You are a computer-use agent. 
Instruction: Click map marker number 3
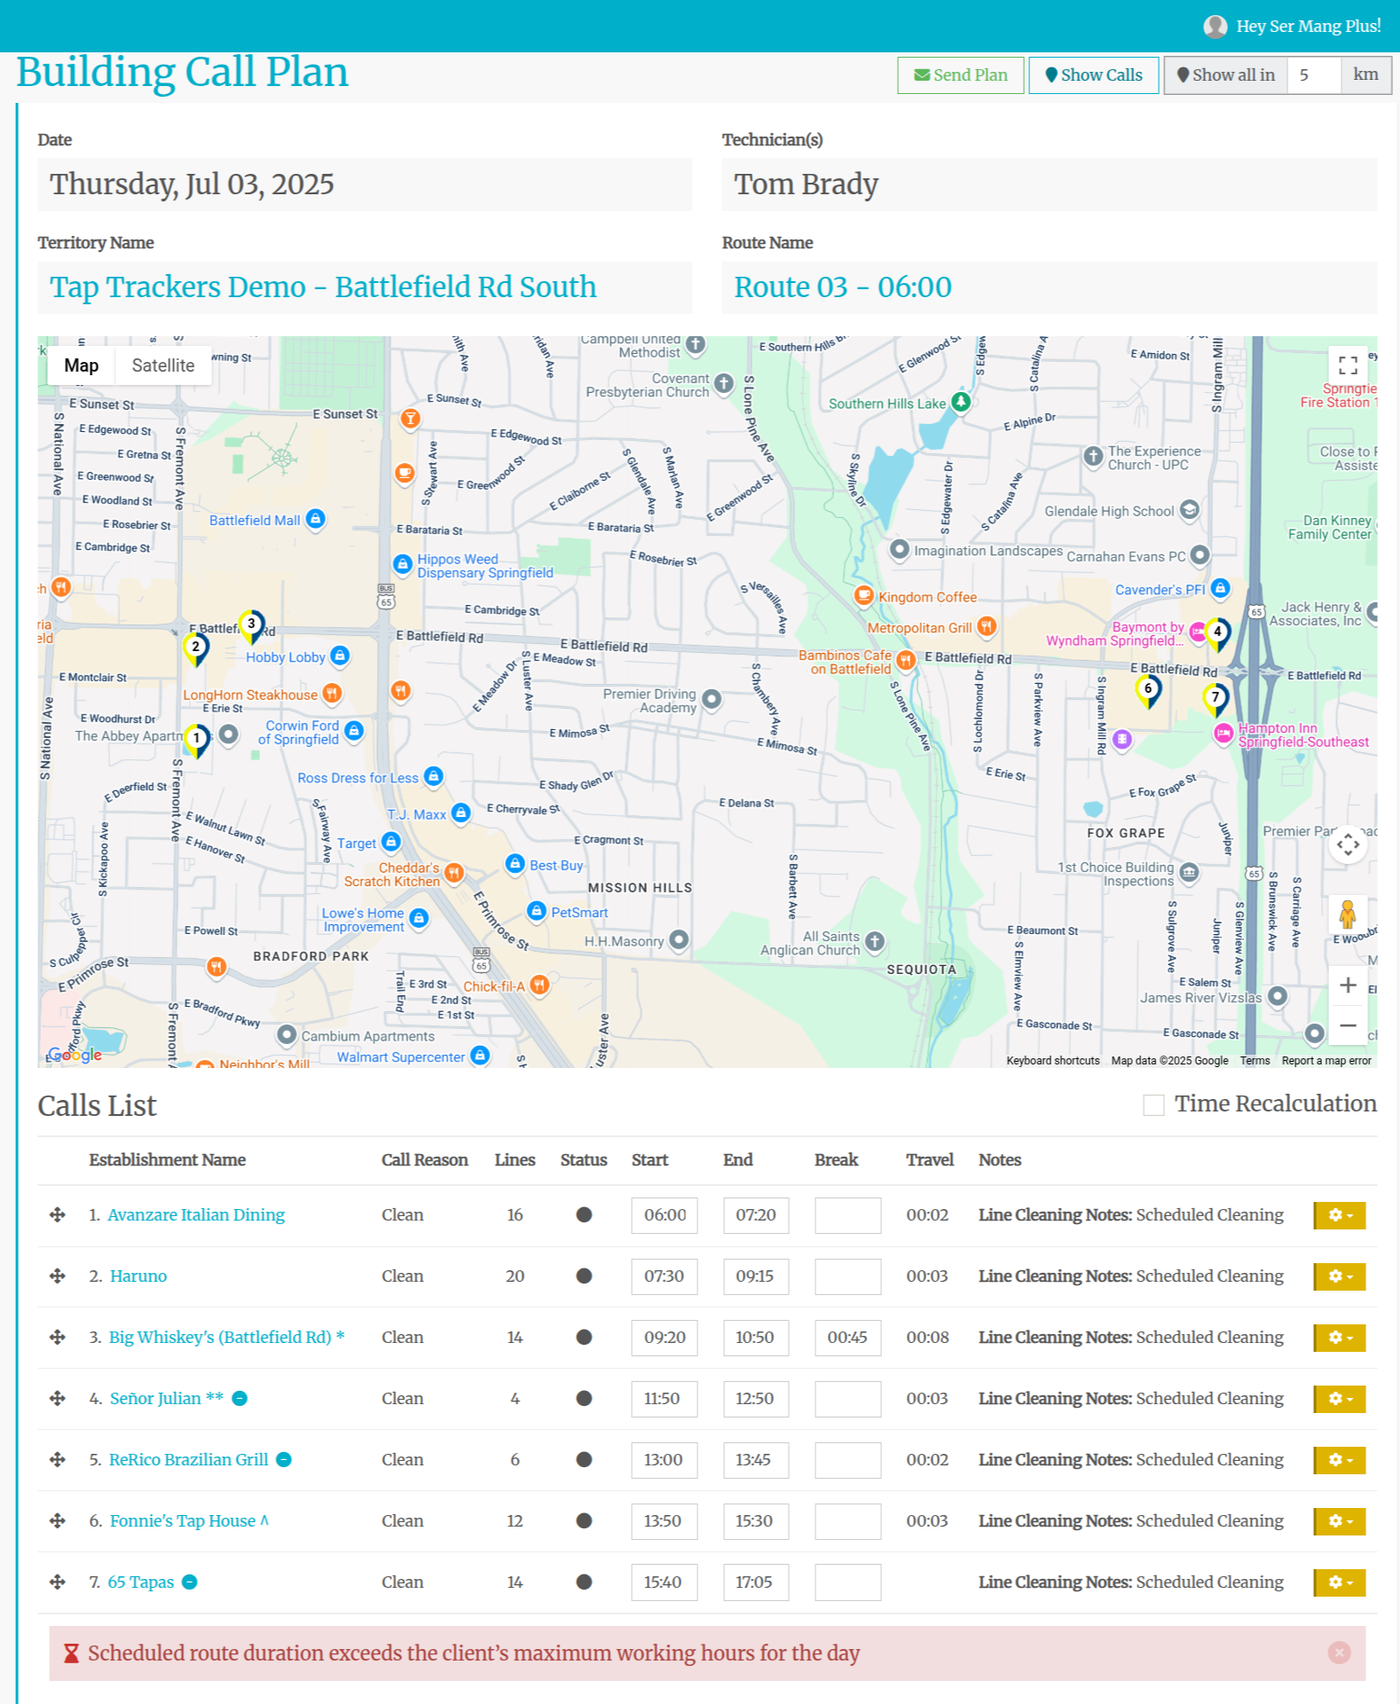(x=252, y=626)
